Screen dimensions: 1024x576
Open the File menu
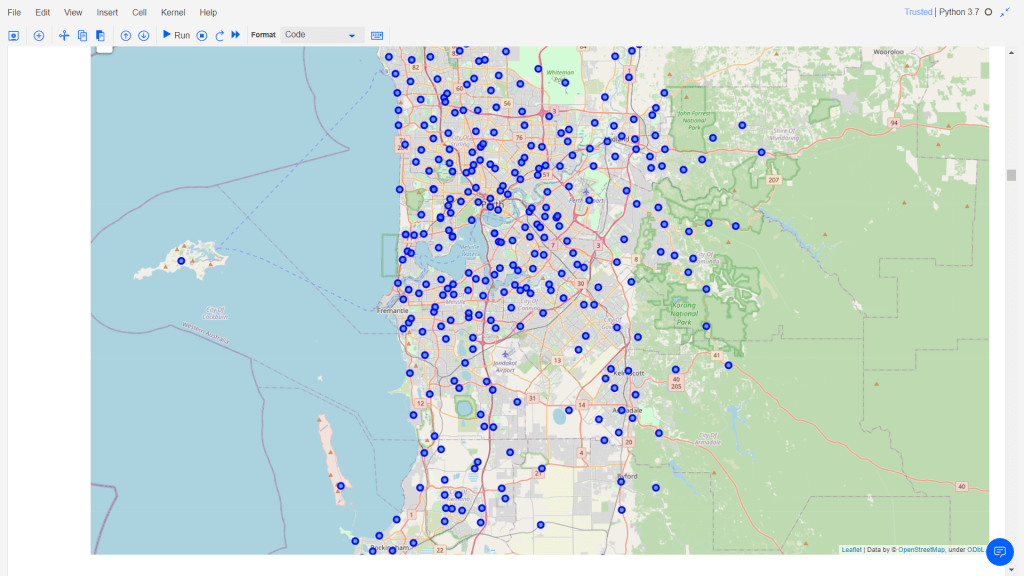14,12
